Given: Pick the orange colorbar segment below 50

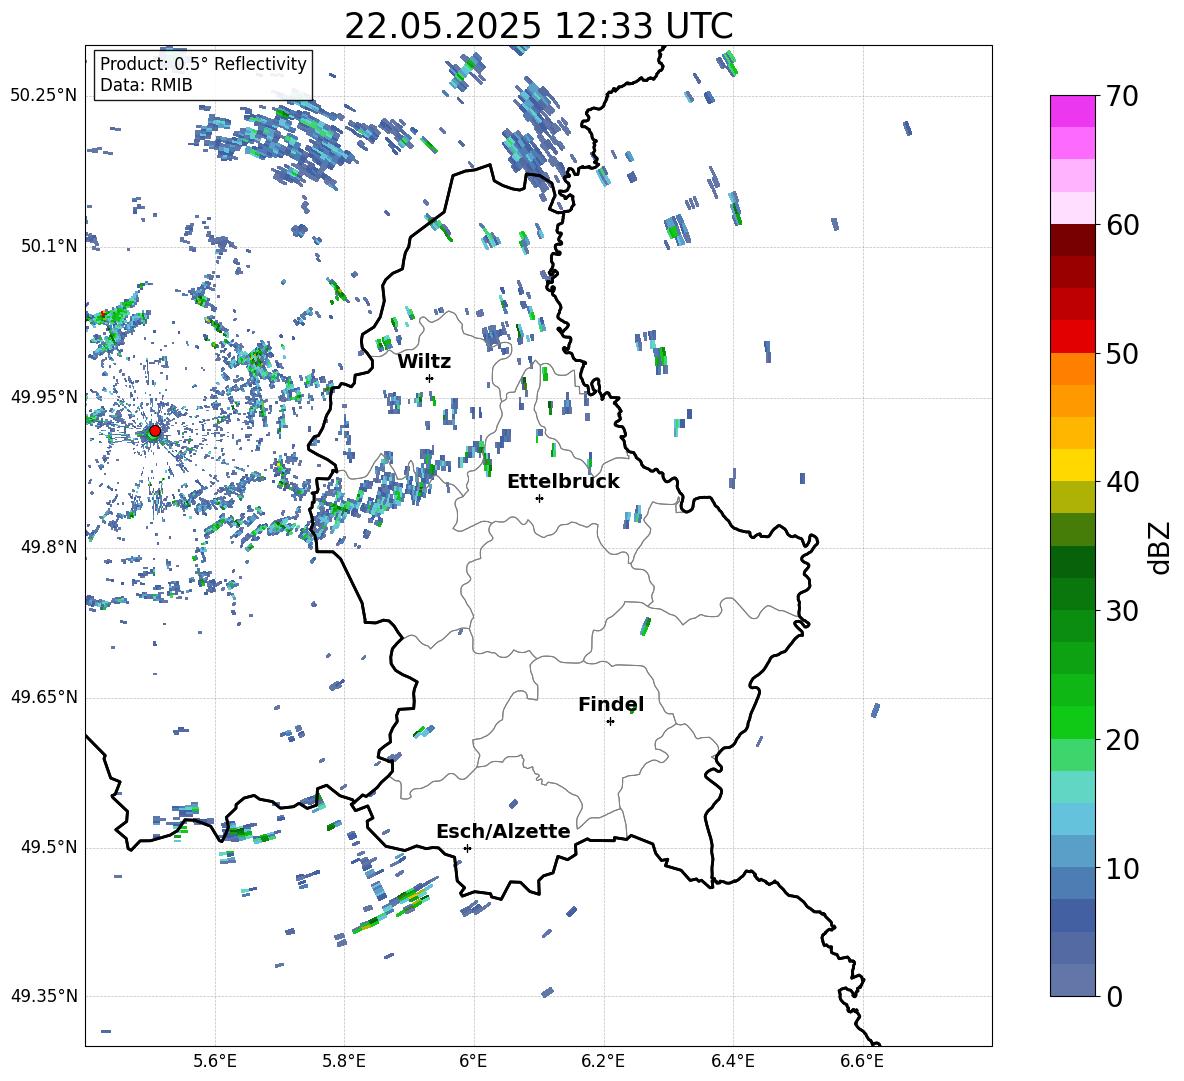Looking at the screenshot, I should click(x=1073, y=369).
